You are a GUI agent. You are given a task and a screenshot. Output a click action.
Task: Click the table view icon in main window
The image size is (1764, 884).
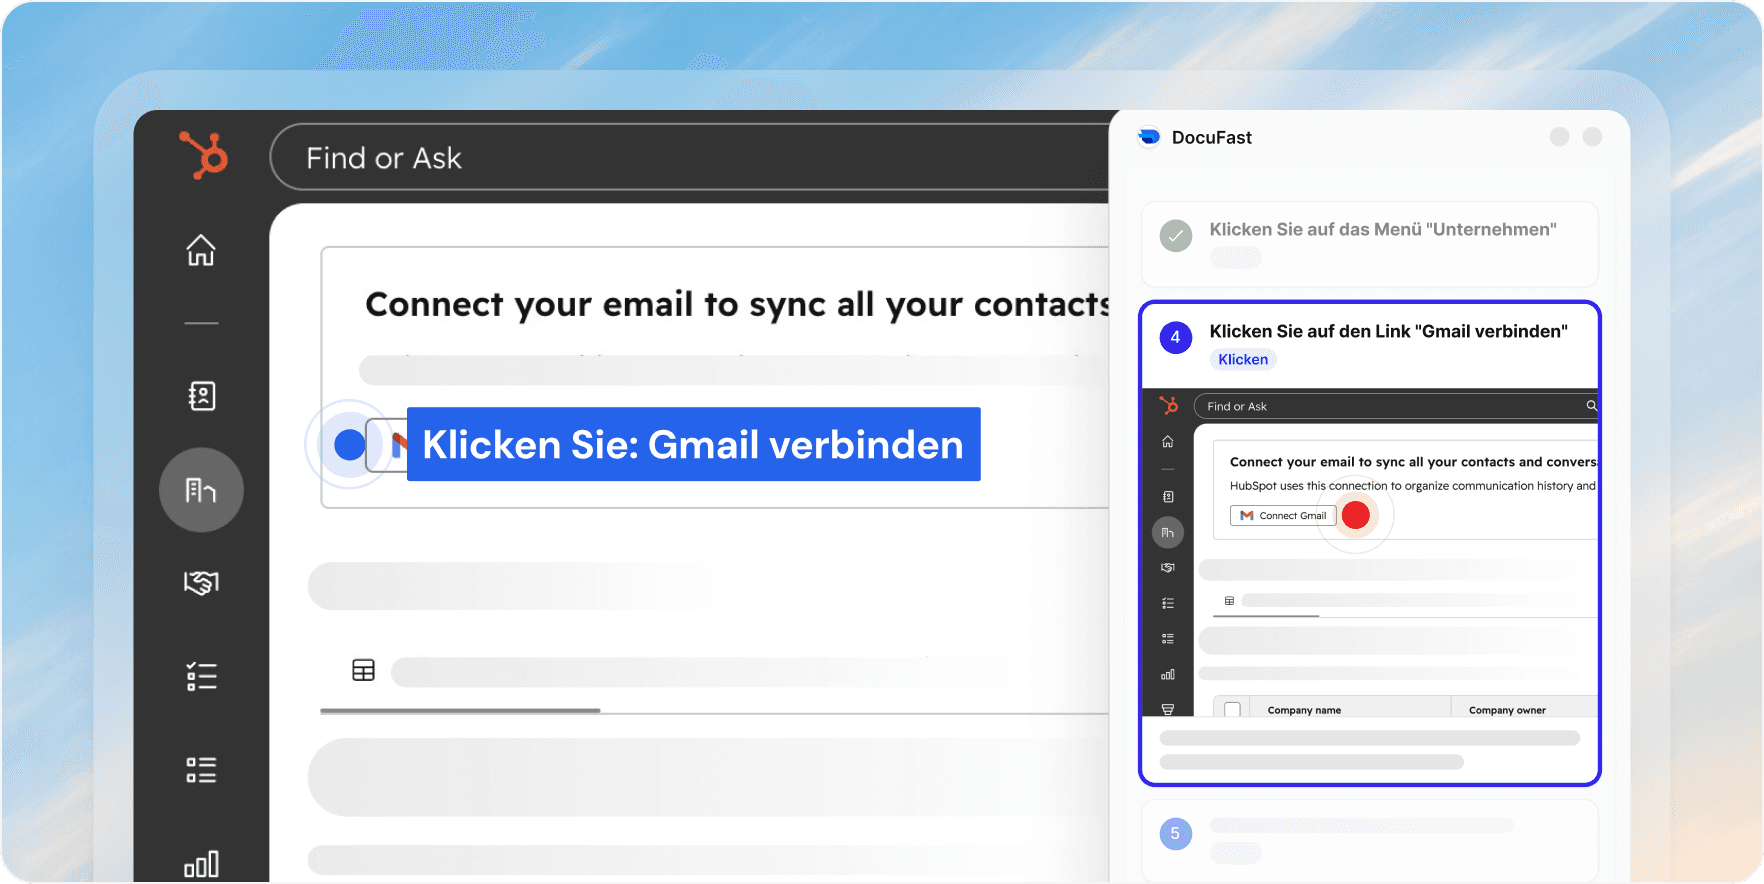tap(364, 670)
